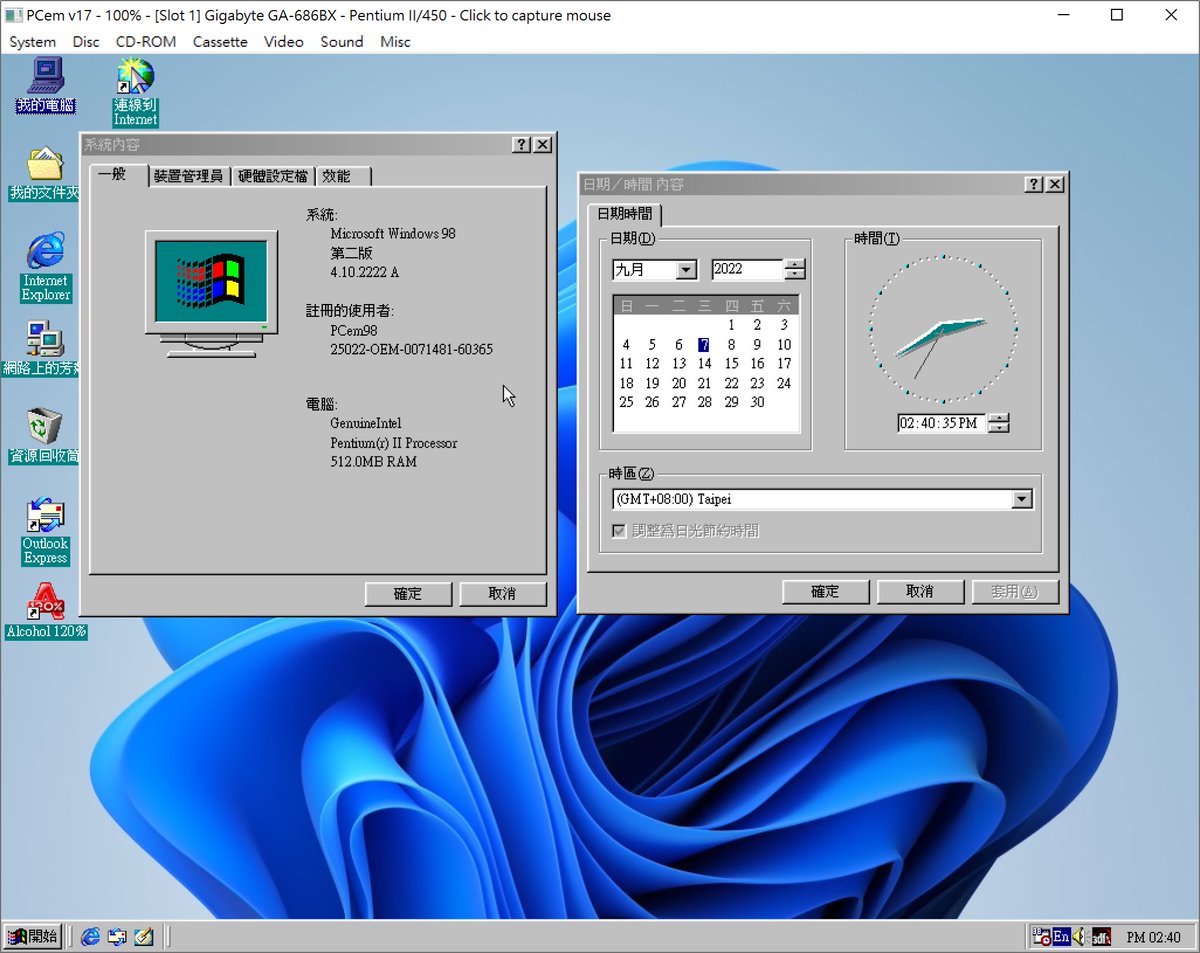Open the 我的電腦 desktop icon

[x=46, y=85]
